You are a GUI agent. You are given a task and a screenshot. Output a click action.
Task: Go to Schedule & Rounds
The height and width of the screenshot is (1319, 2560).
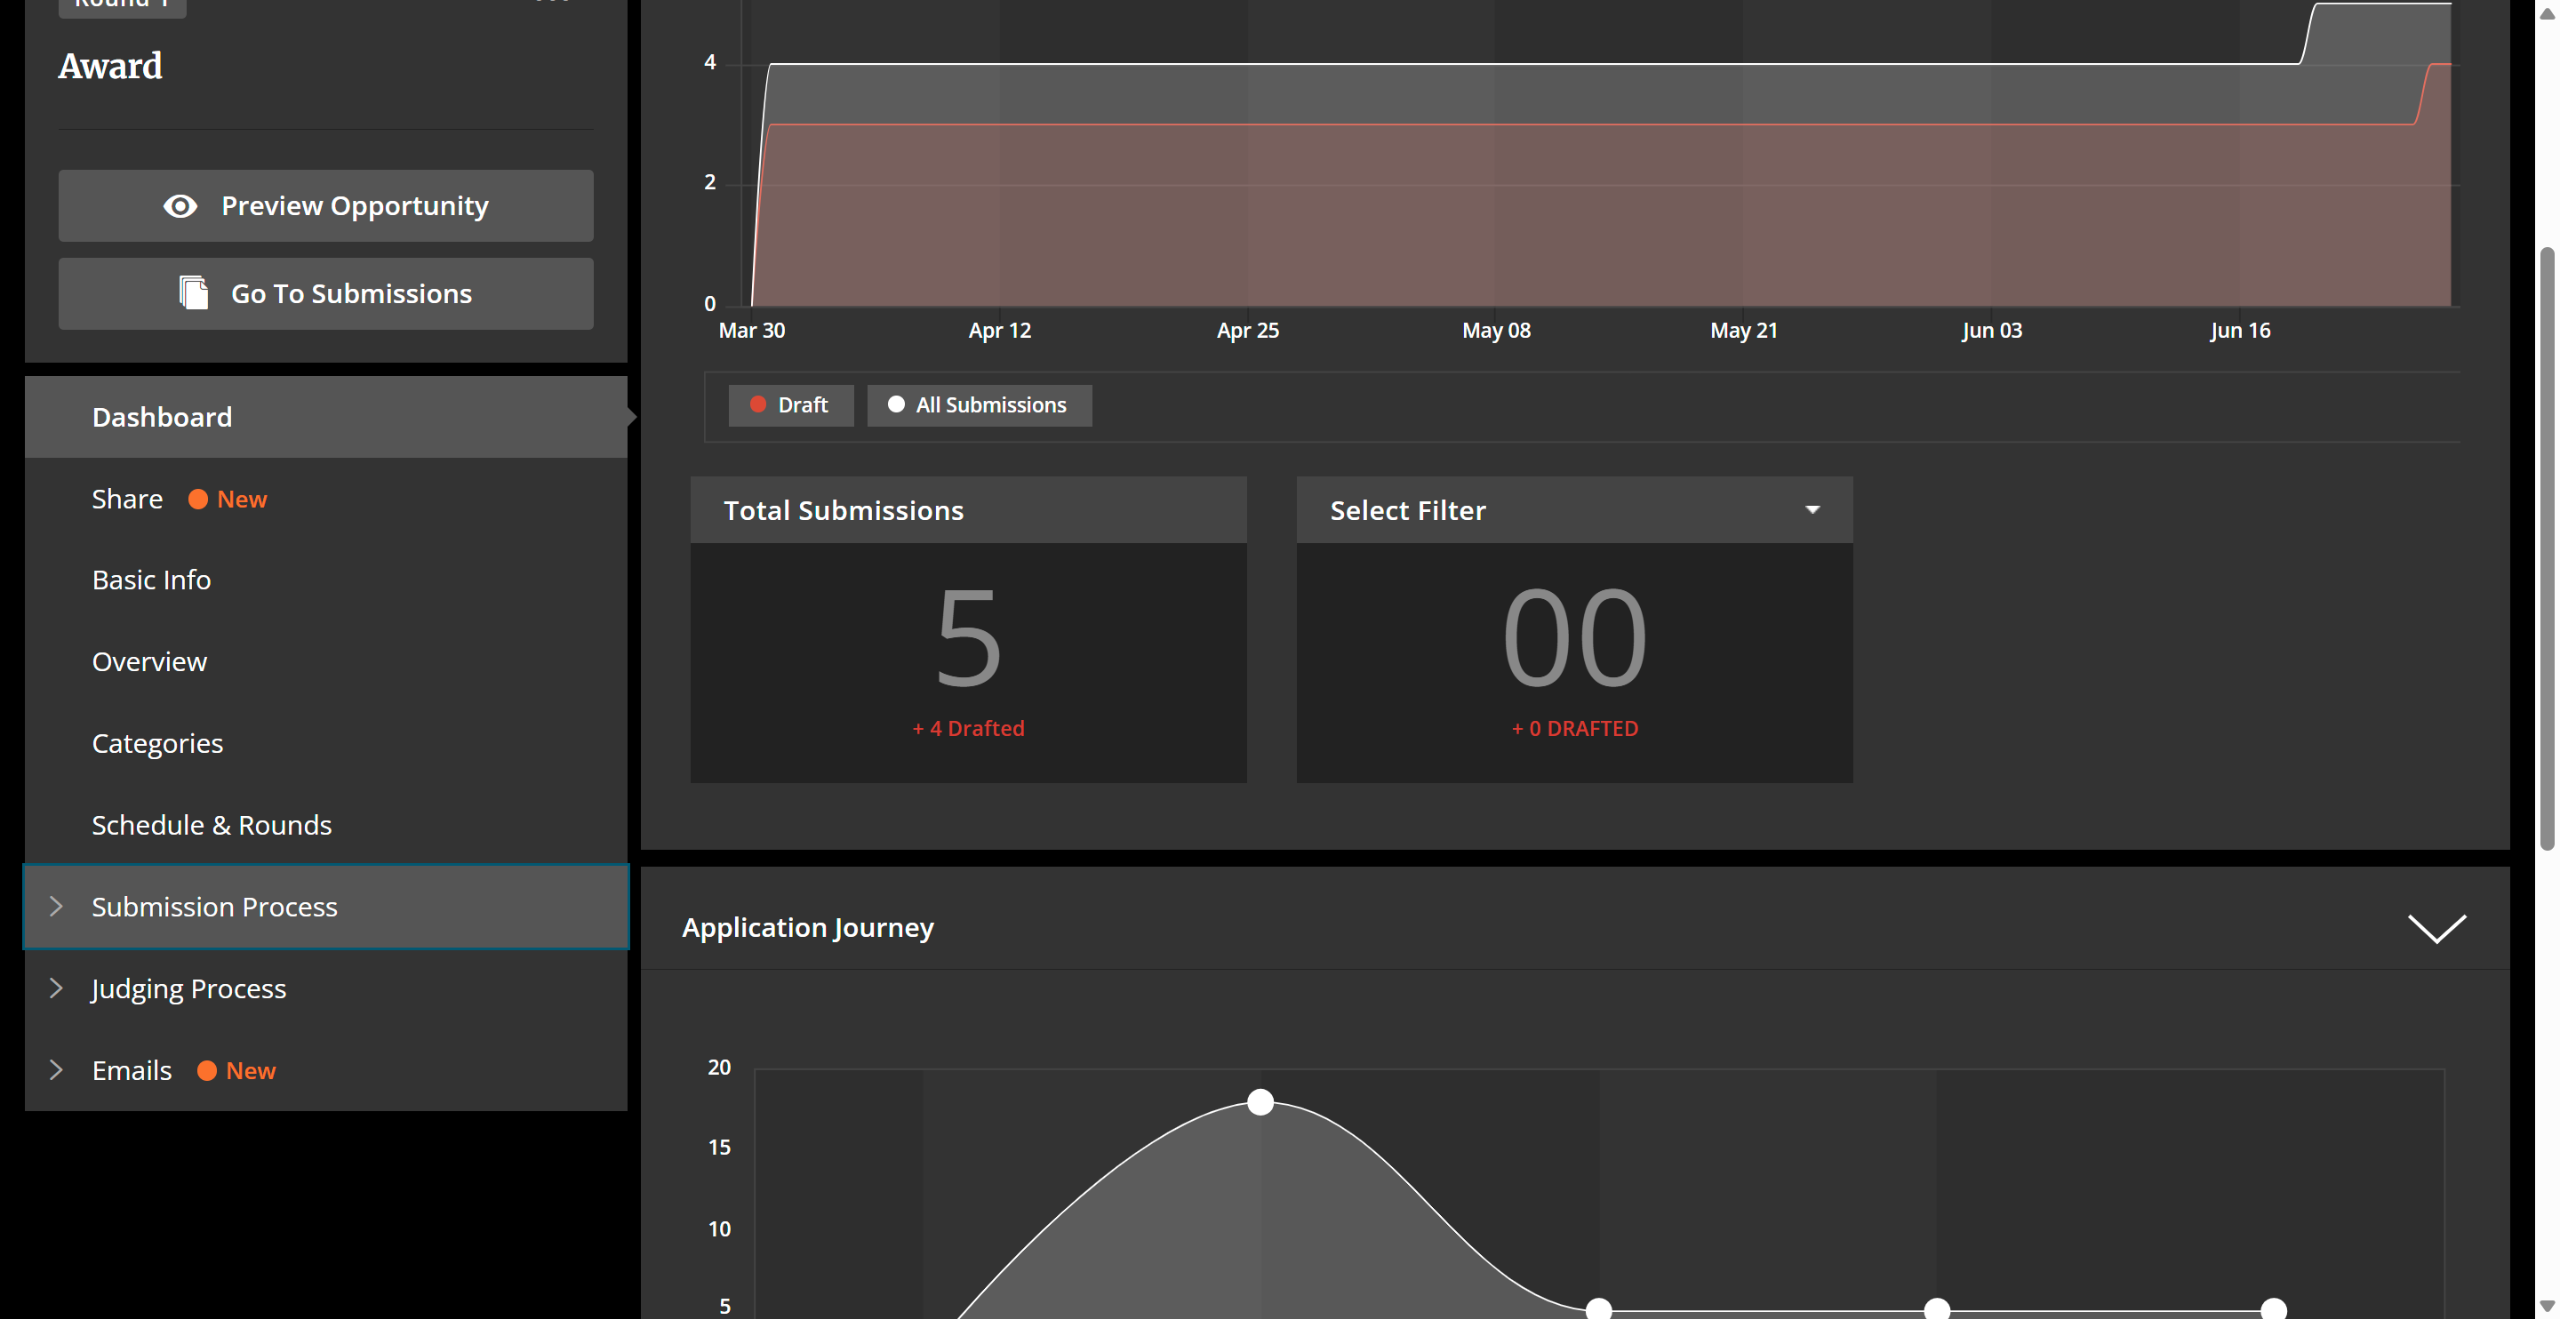click(211, 825)
